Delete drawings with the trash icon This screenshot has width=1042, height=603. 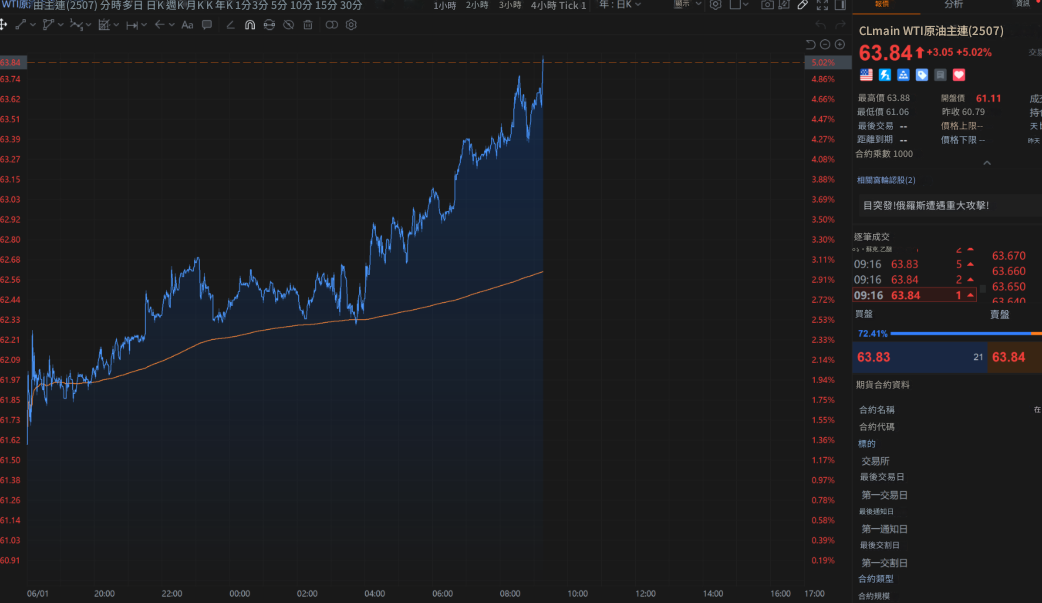(308, 25)
